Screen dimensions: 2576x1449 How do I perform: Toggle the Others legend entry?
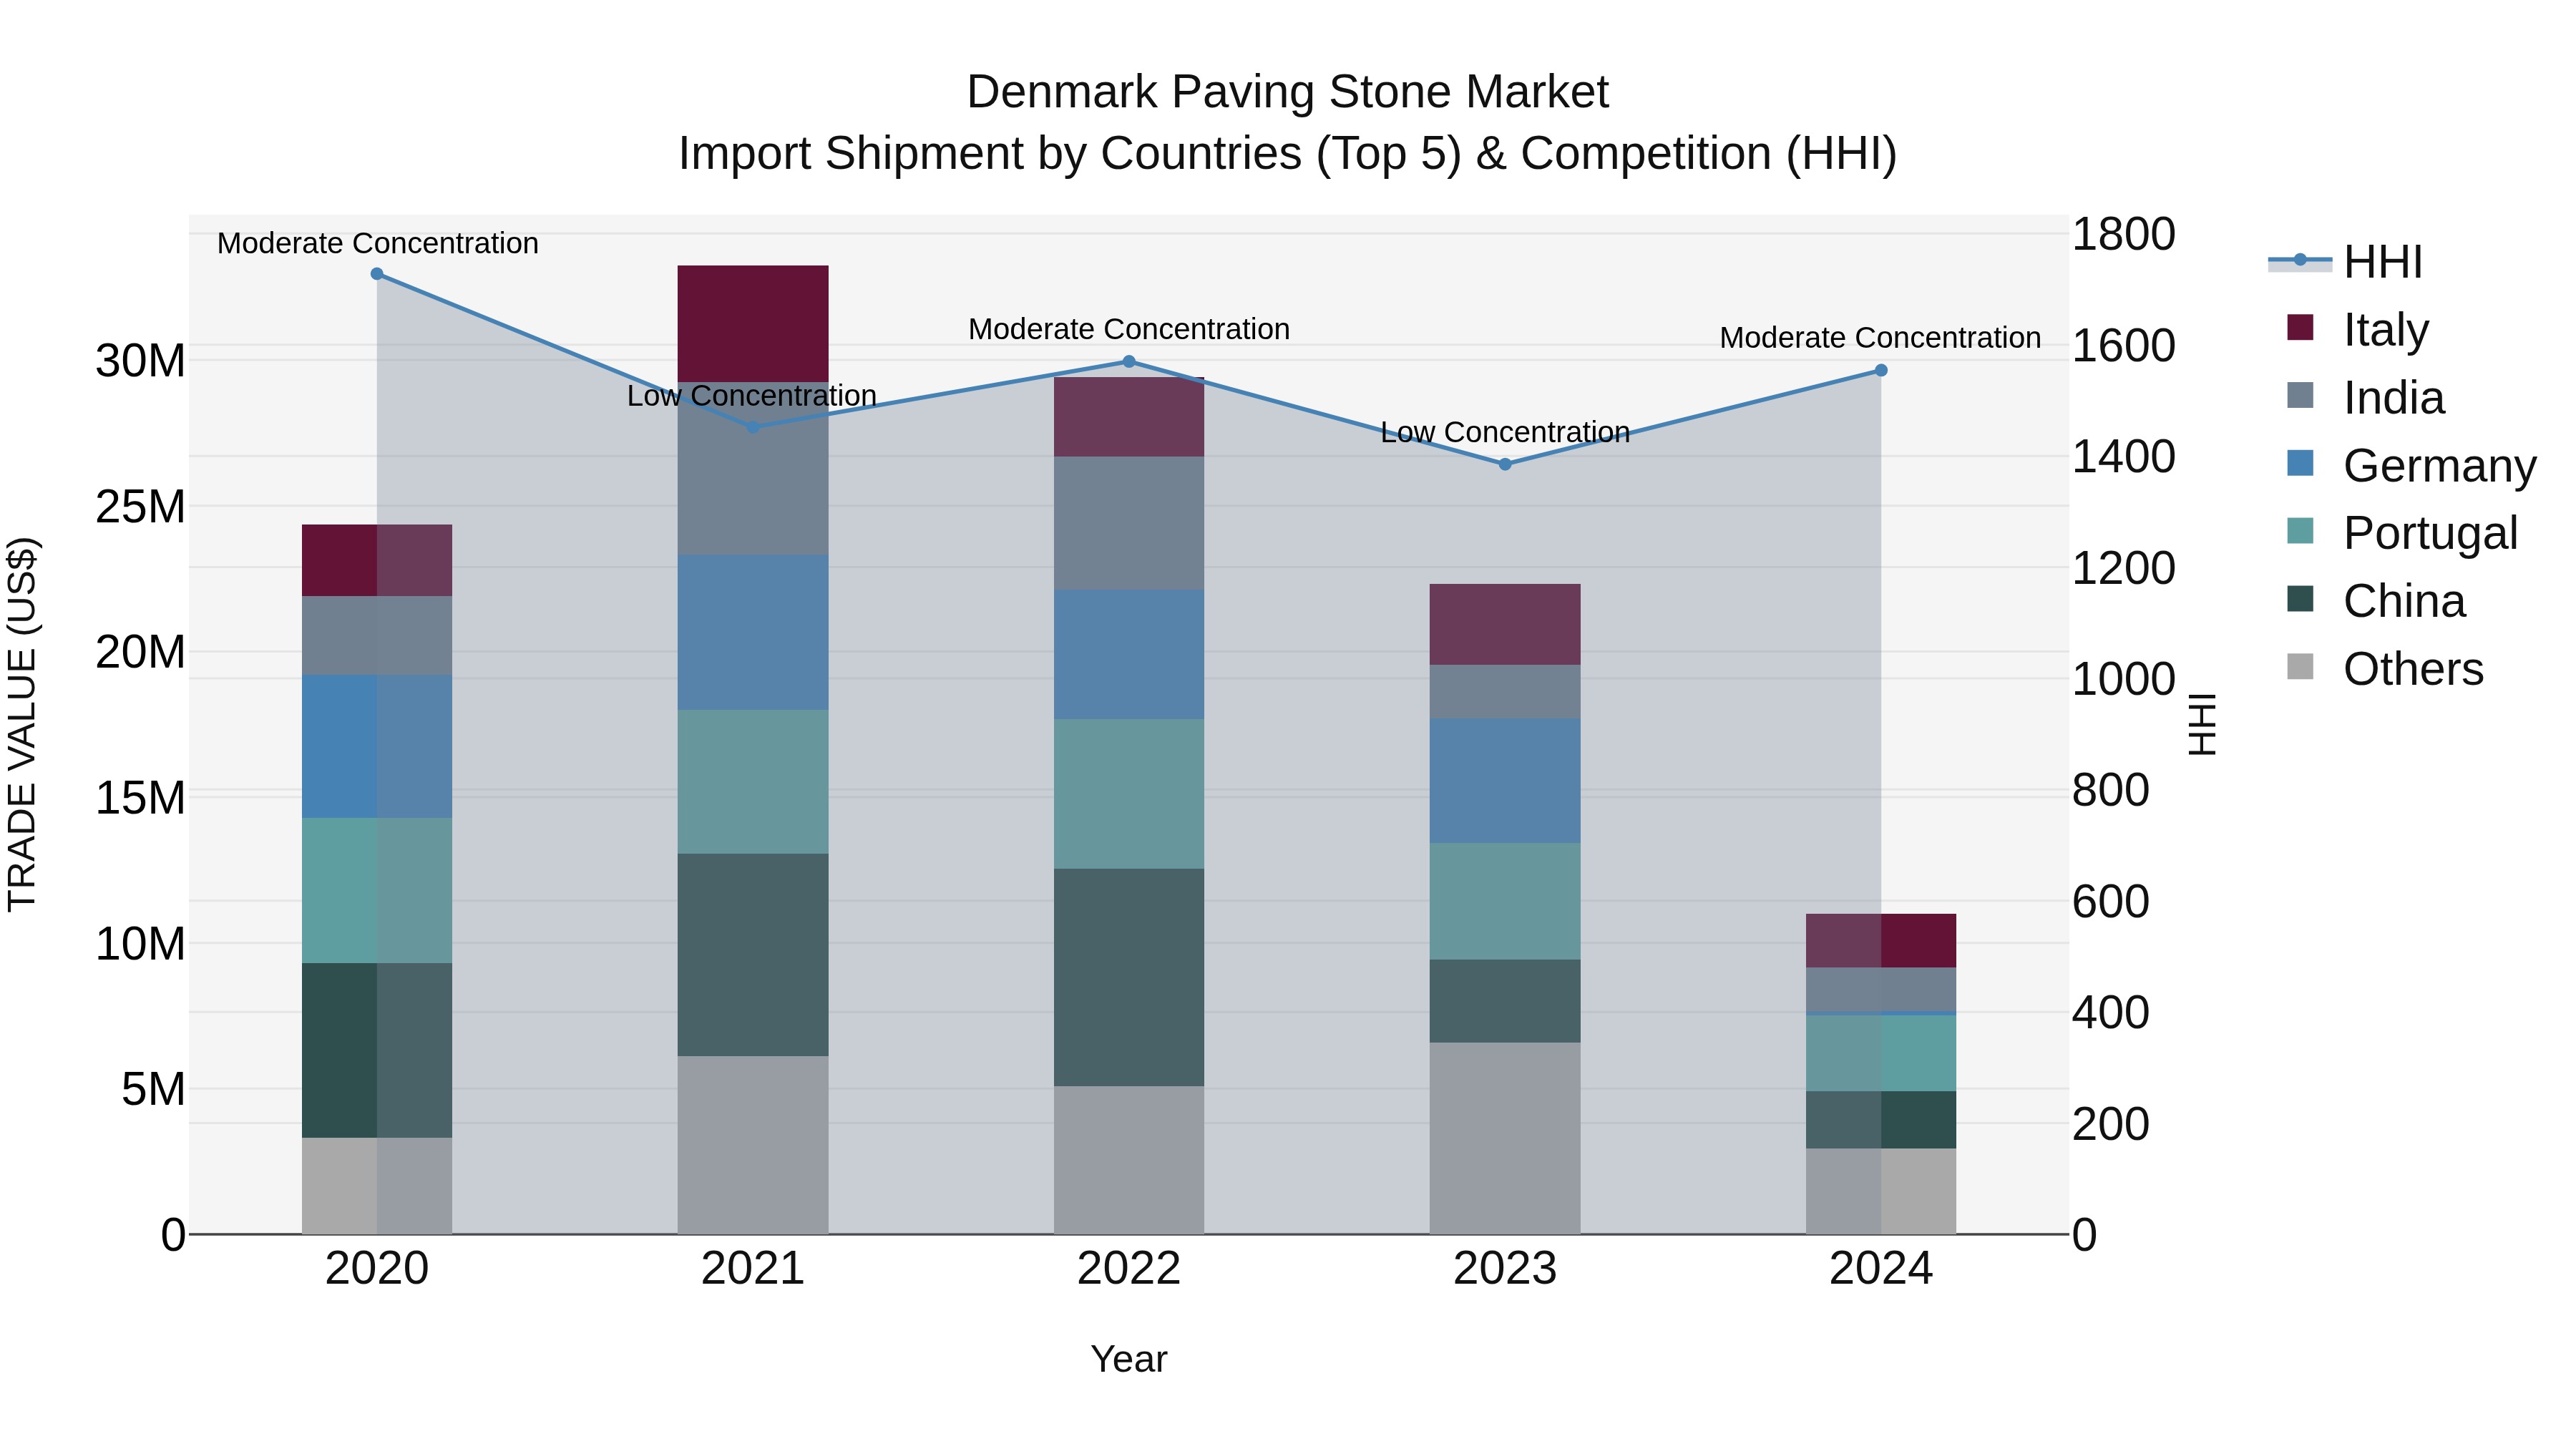point(2385,669)
